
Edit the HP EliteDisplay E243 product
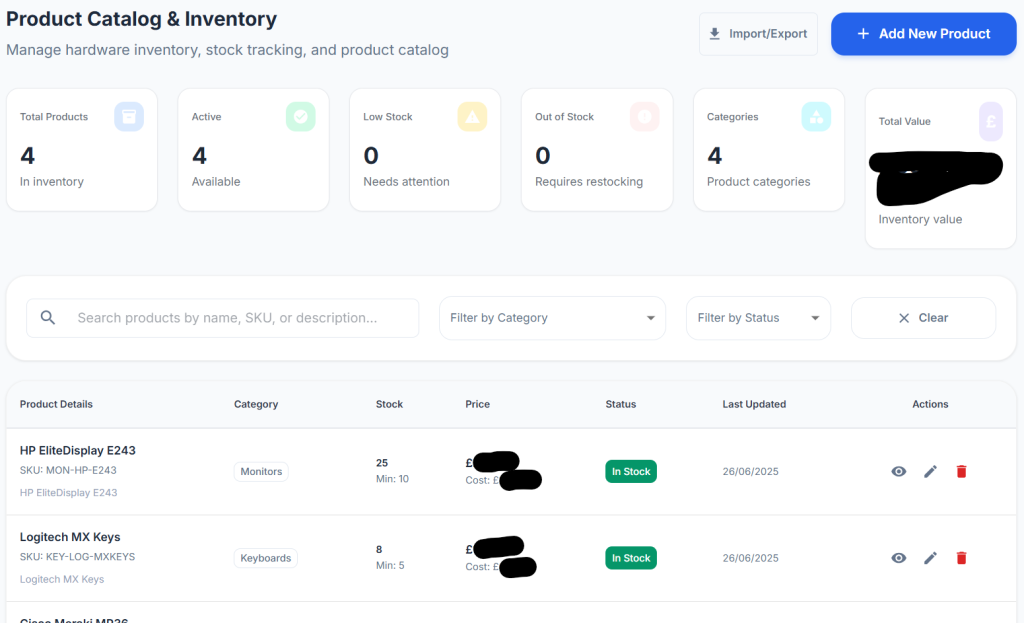[931, 471]
